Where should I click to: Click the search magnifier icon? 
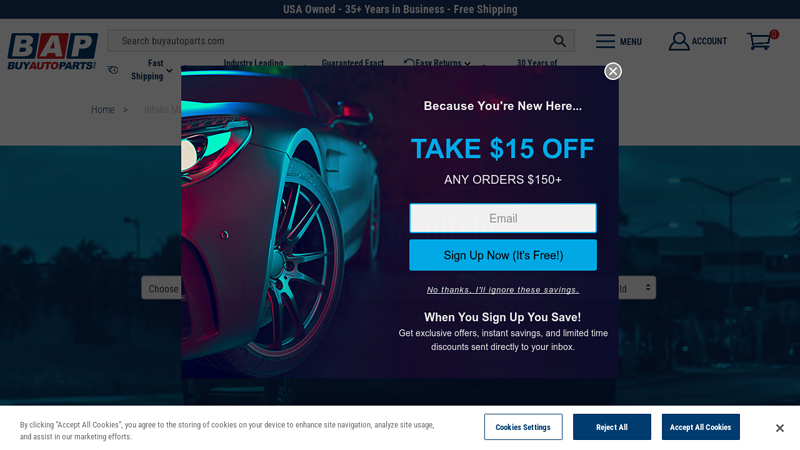(x=559, y=41)
